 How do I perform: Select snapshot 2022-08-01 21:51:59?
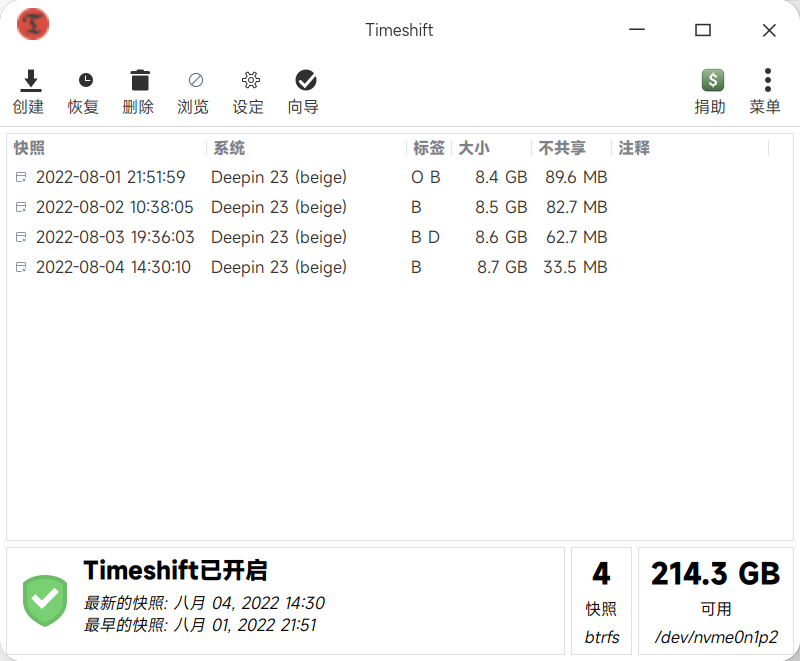111,177
